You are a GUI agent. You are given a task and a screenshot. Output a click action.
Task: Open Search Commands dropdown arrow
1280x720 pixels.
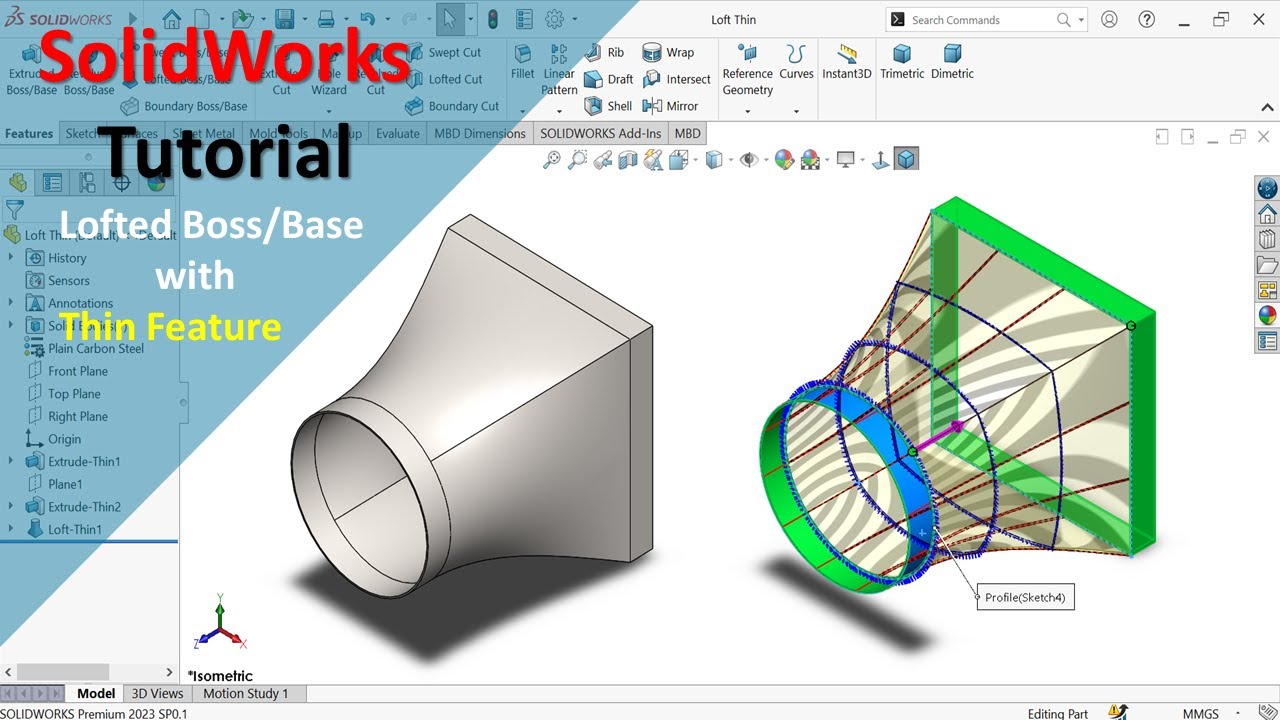tap(1082, 20)
